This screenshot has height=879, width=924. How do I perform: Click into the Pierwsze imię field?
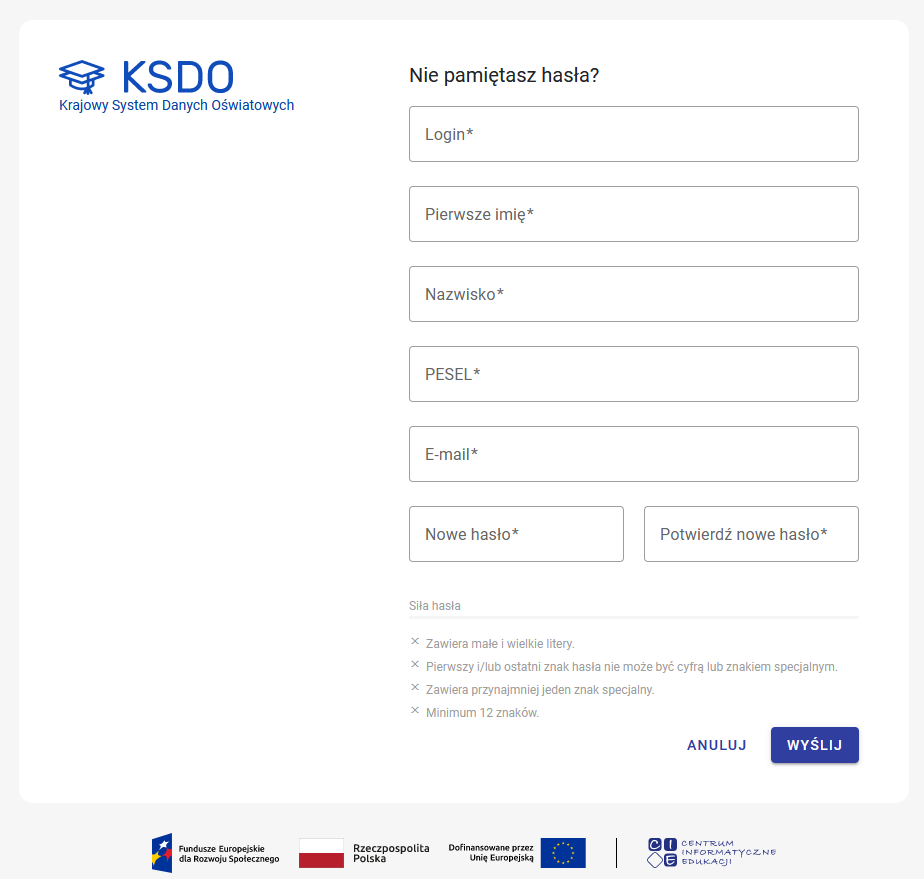633,214
